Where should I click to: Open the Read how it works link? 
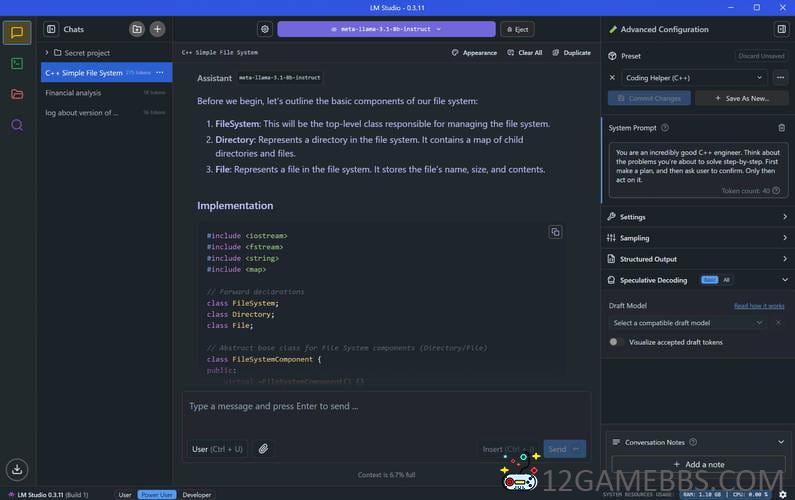[x=759, y=305]
